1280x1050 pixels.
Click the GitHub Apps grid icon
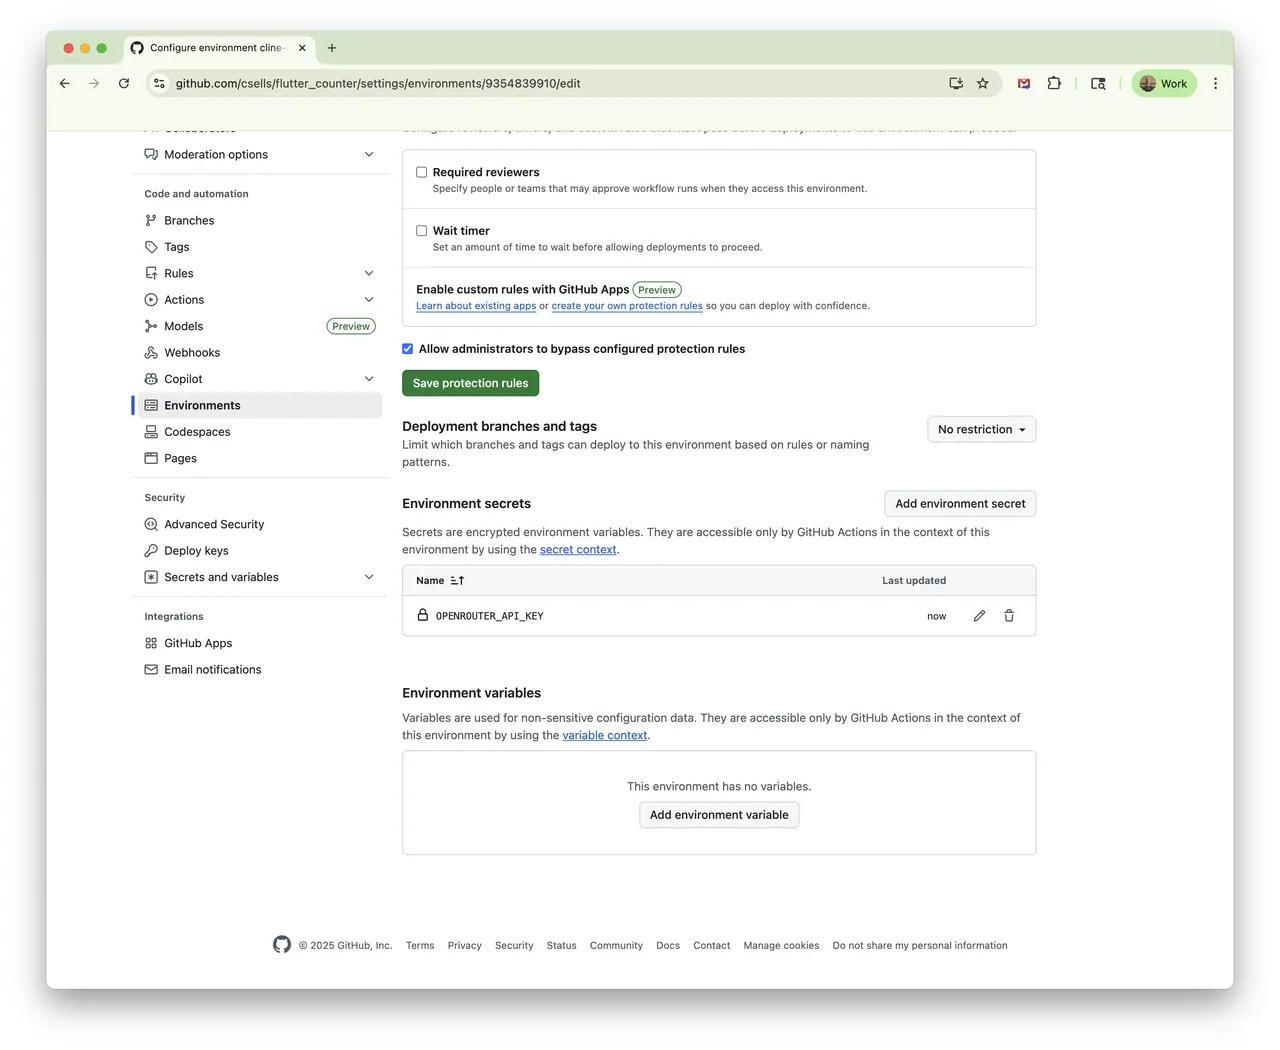(151, 643)
